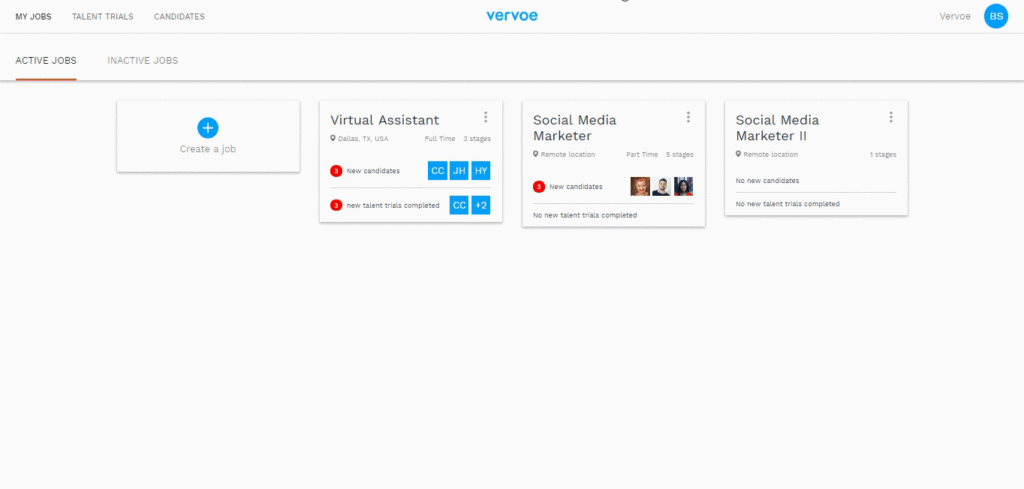Switch to the Inactive Jobs tab
The image size is (1024, 489).
[143, 61]
